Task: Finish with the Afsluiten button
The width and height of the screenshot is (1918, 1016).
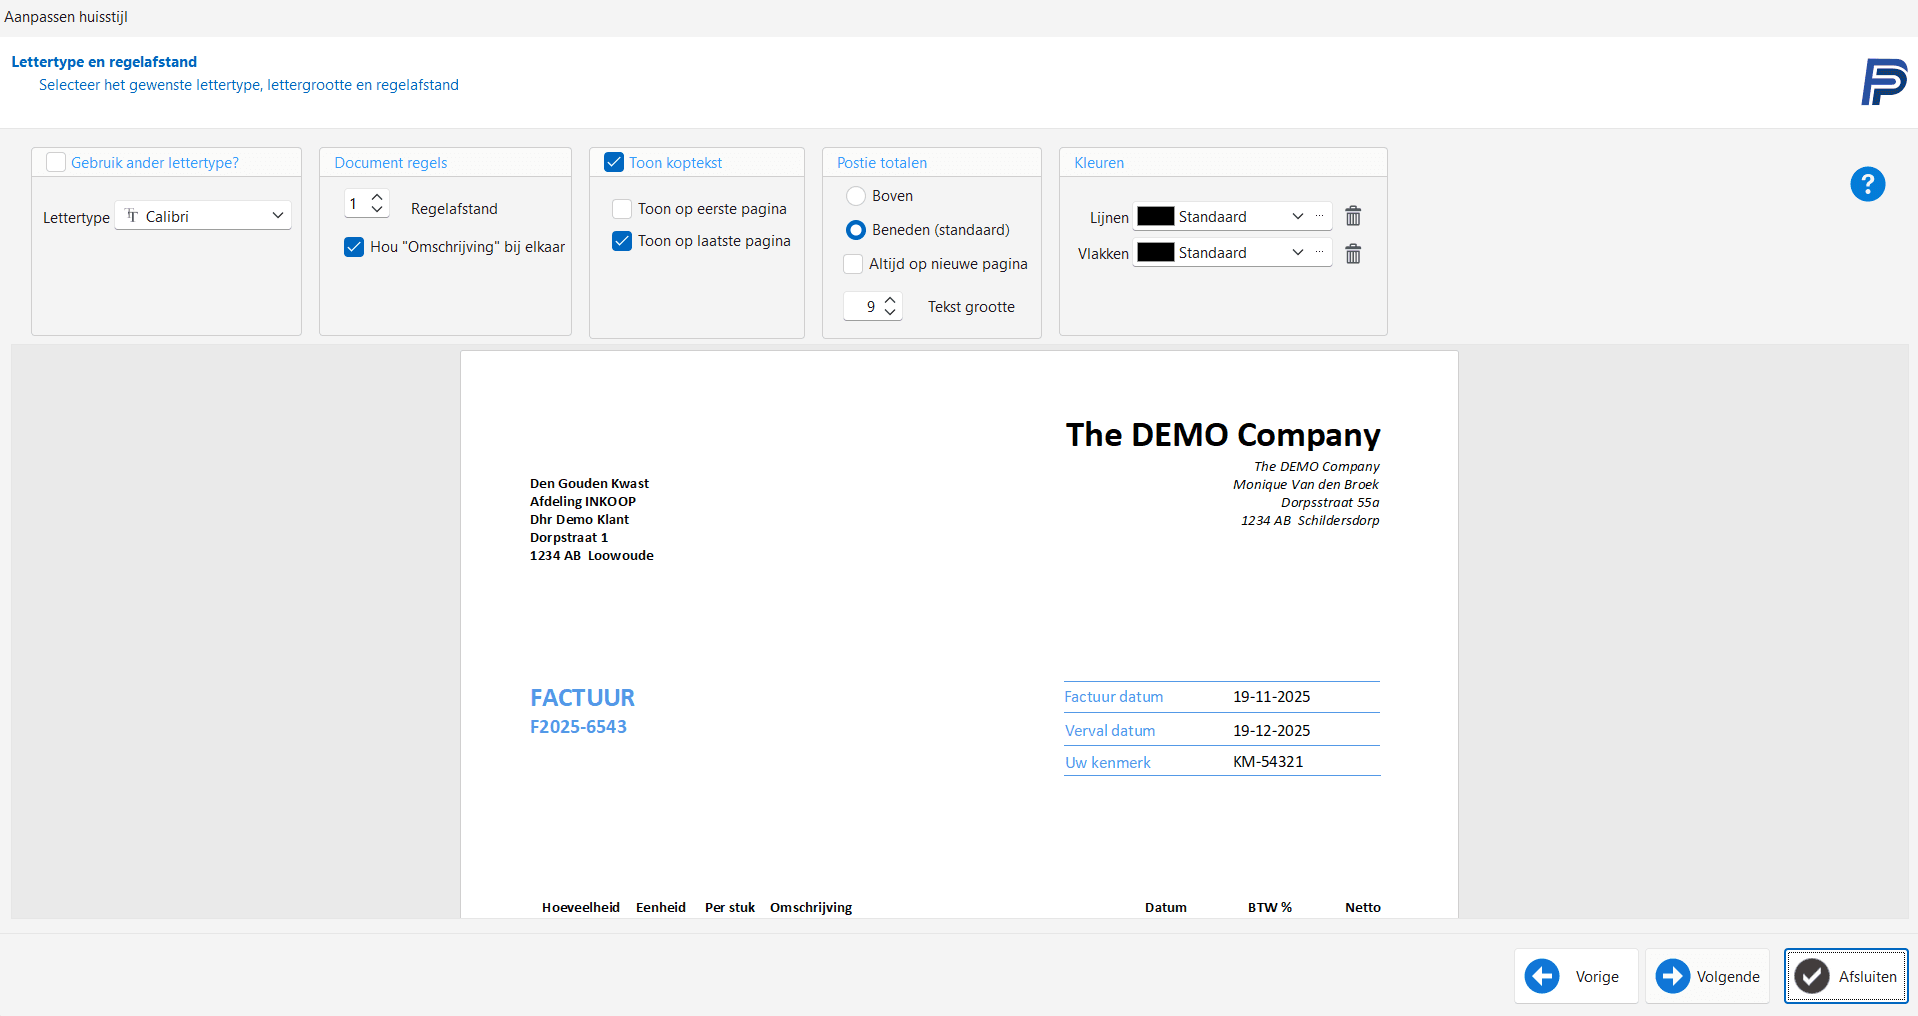Action: 1846,976
